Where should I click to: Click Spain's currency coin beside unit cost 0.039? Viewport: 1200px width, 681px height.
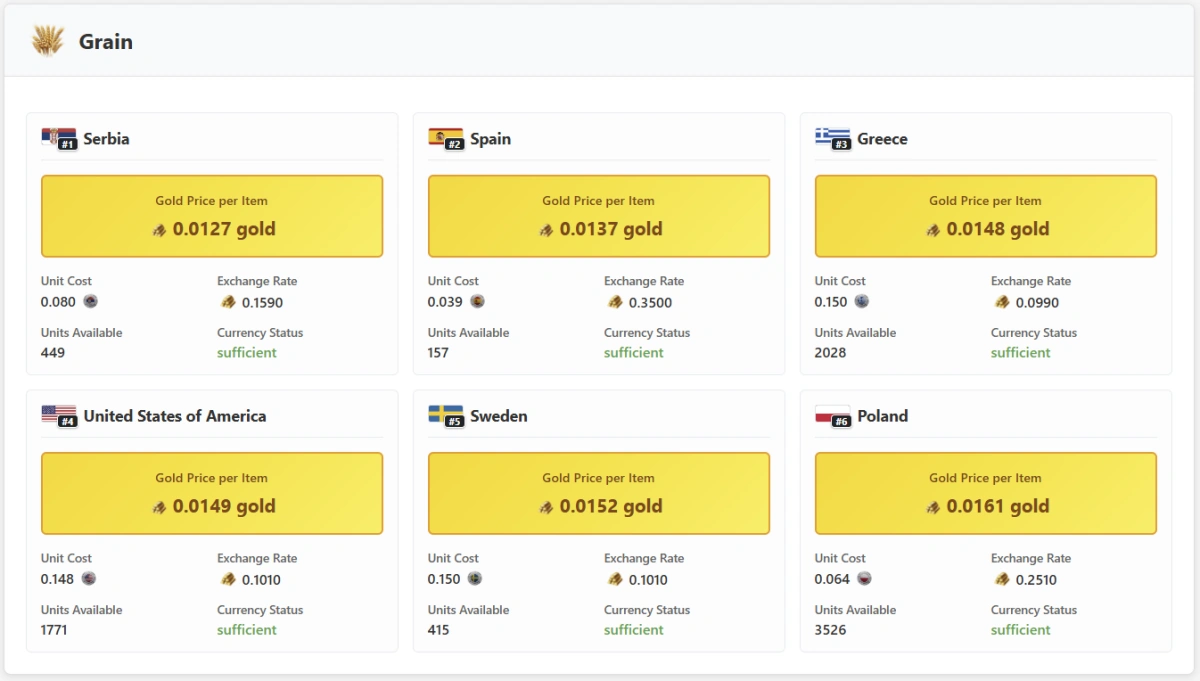tap(477, 301)
